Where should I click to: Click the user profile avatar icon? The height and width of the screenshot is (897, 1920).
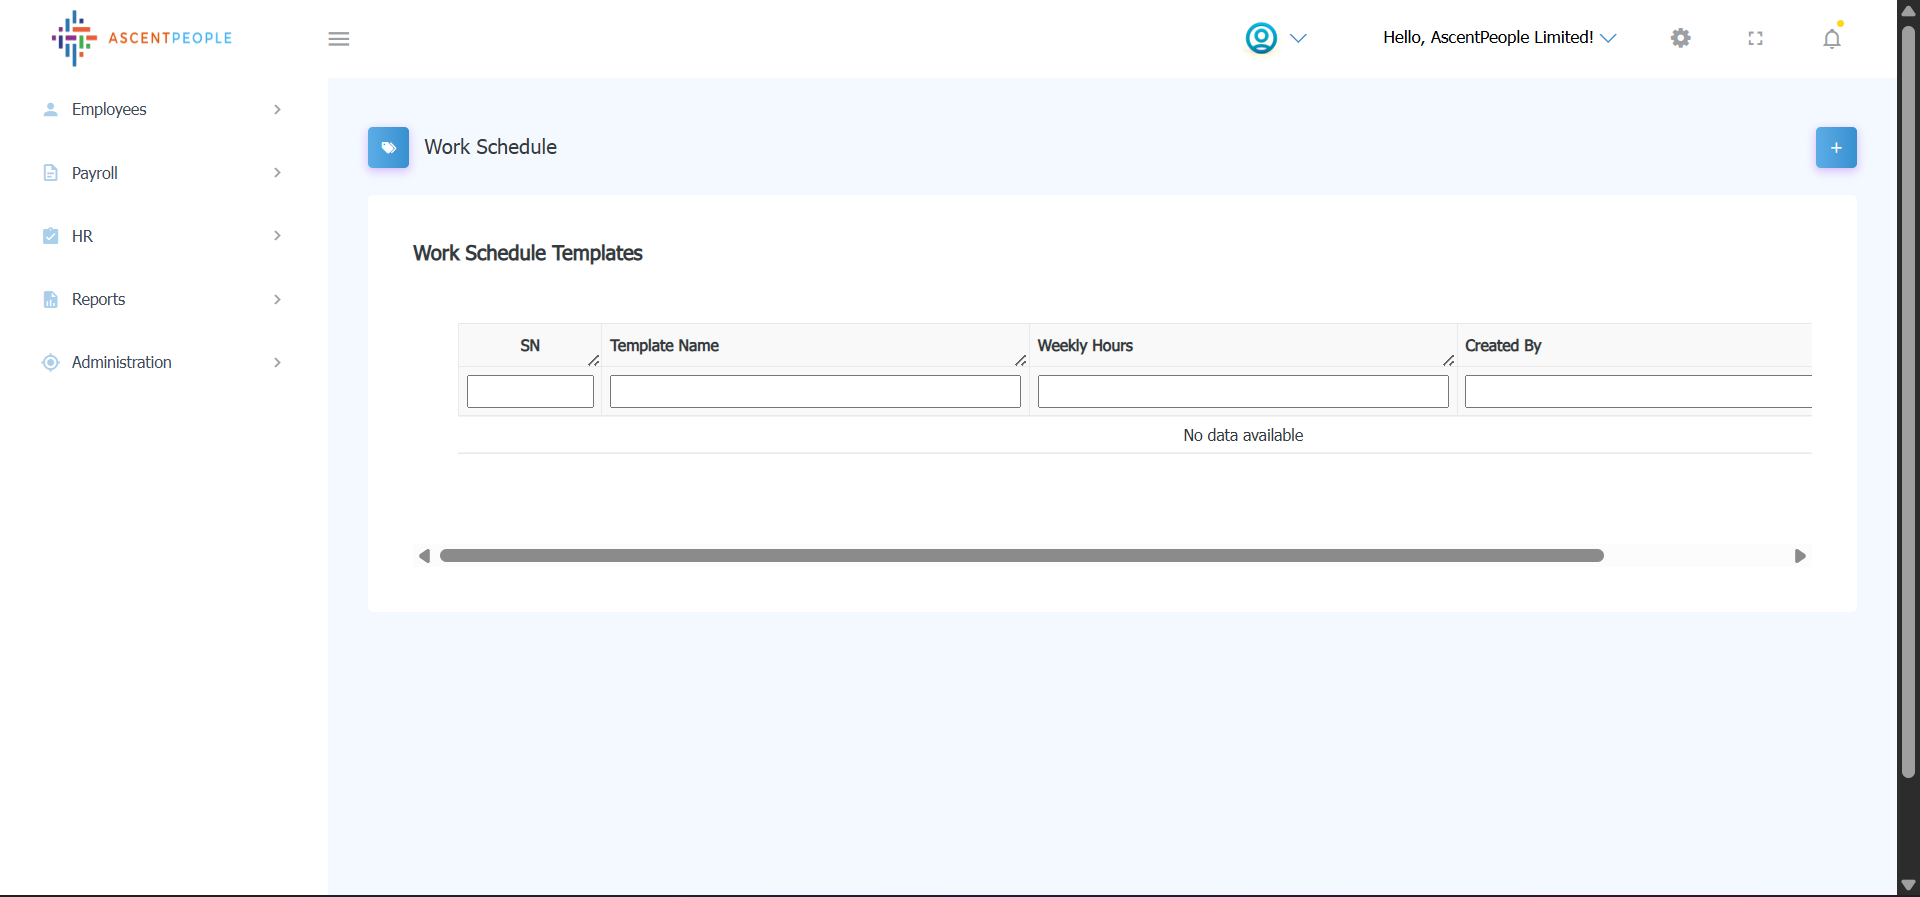coord(1261,38)
